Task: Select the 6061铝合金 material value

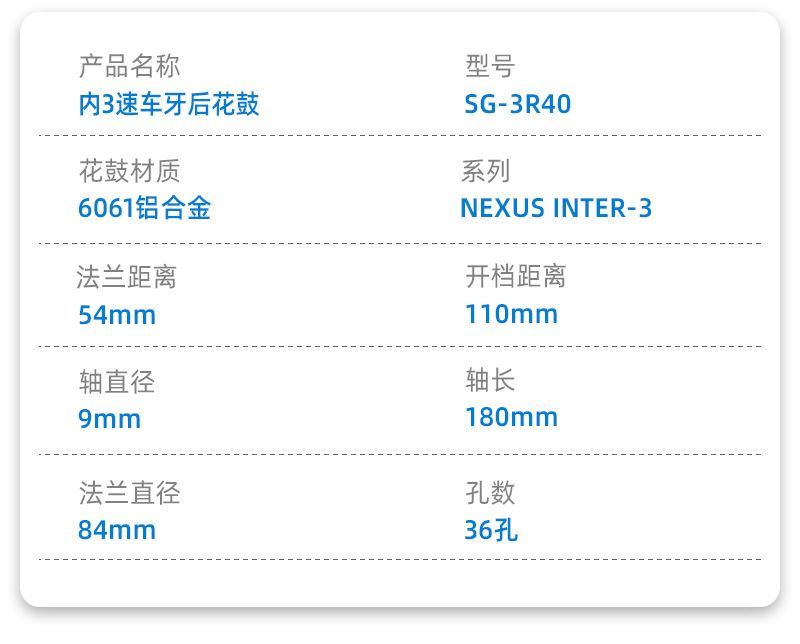Action: click(x=144, y=208)
